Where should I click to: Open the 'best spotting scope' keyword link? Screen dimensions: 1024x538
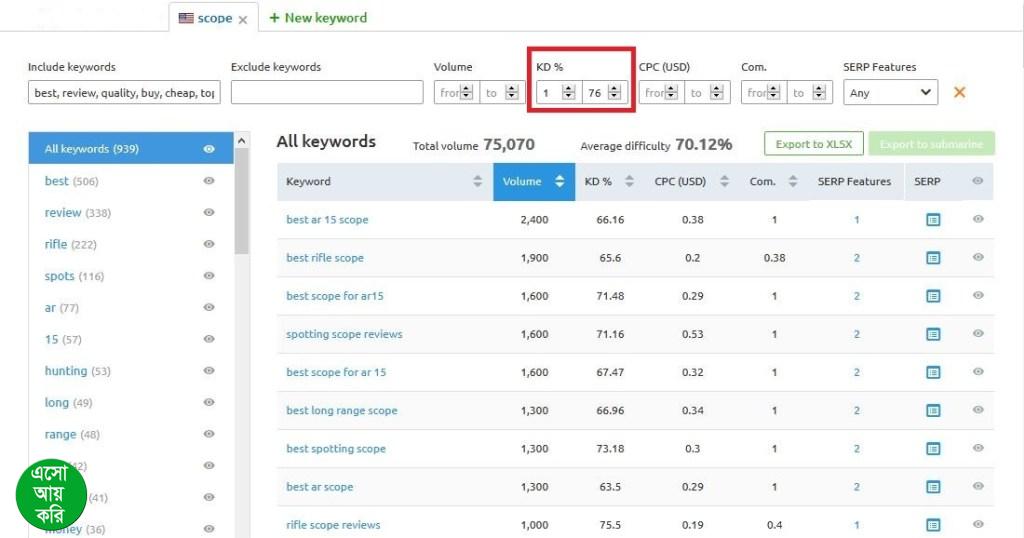(x=335, y=449)
